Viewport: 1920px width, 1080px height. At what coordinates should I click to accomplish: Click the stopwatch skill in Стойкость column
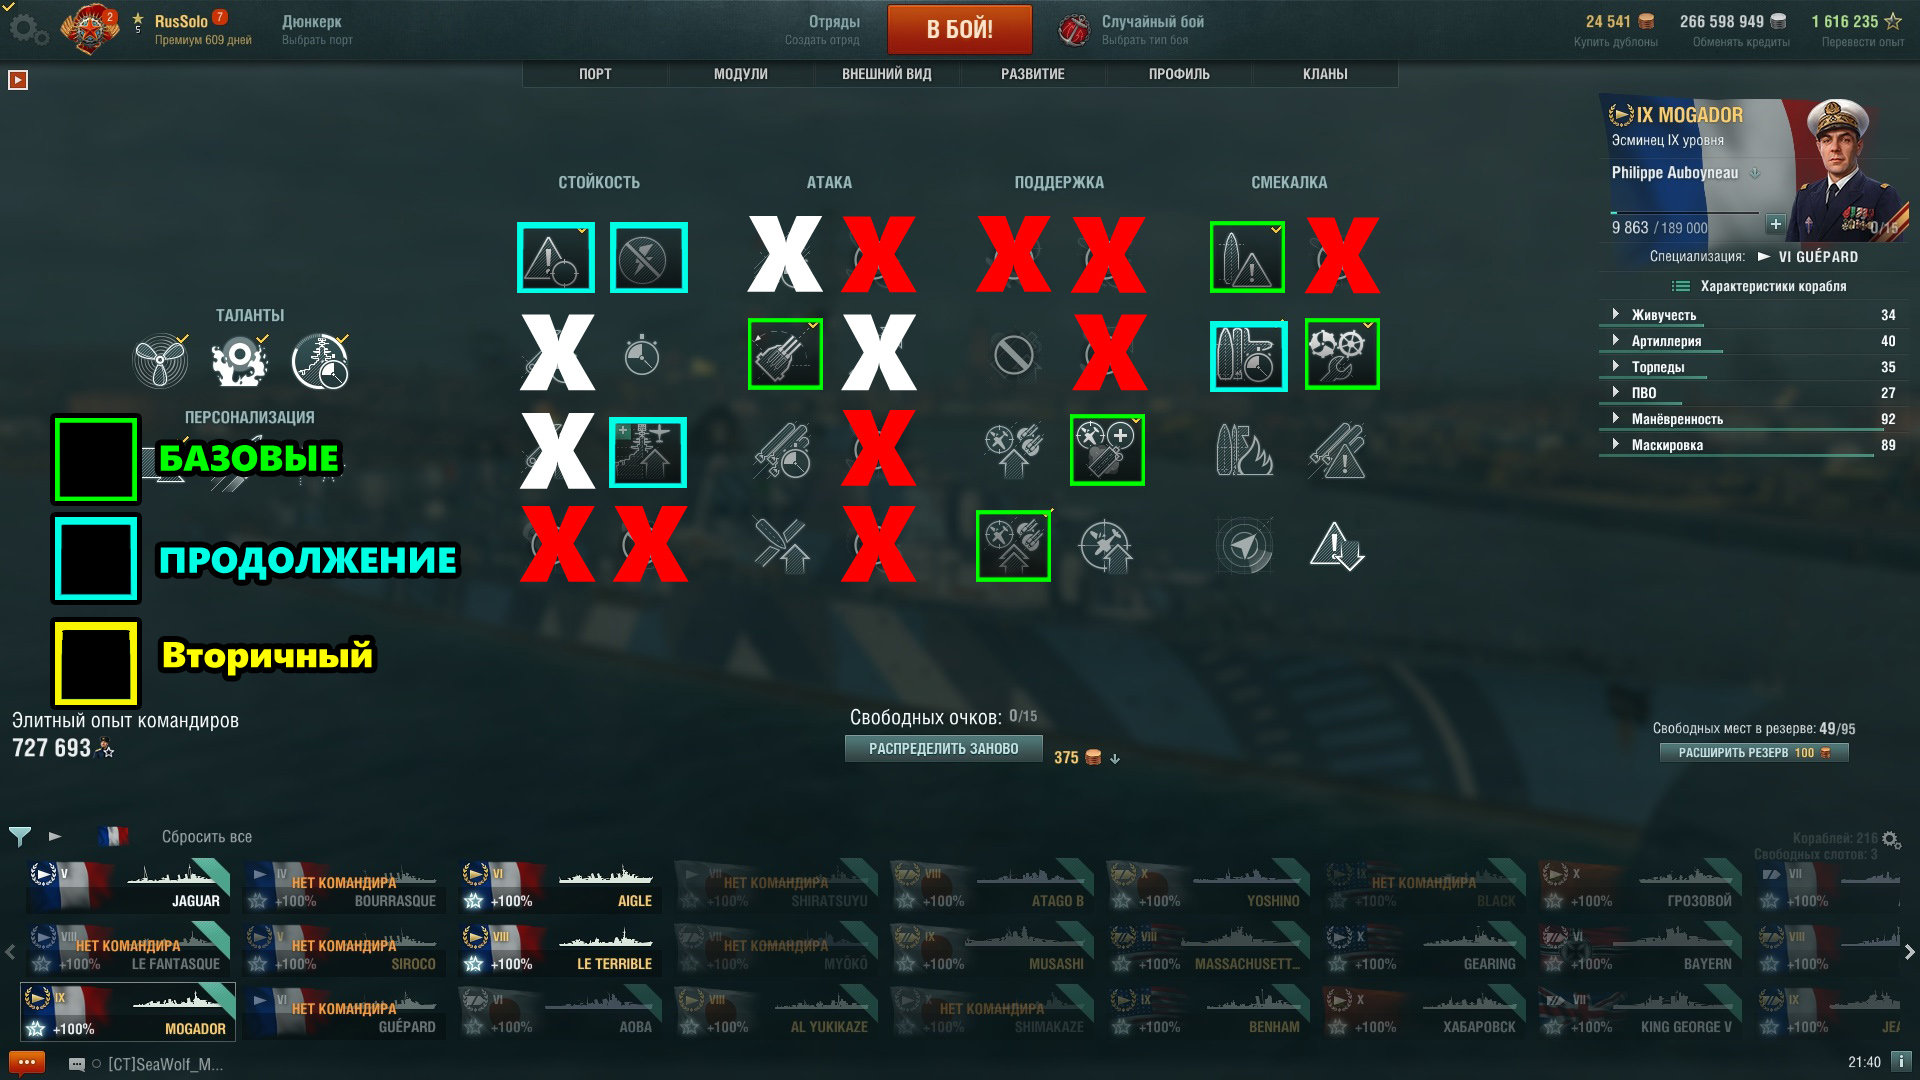(642, 354)
